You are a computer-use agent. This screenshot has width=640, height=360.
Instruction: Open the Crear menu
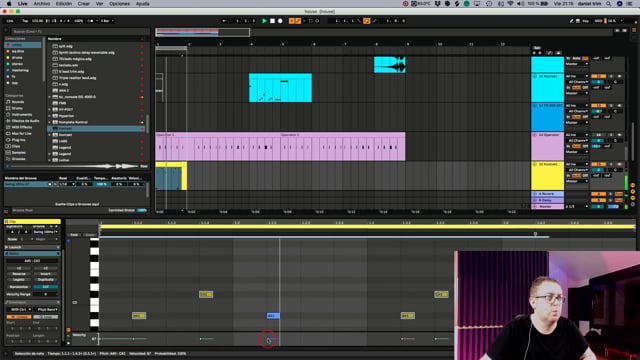click(x=84, y=4)
